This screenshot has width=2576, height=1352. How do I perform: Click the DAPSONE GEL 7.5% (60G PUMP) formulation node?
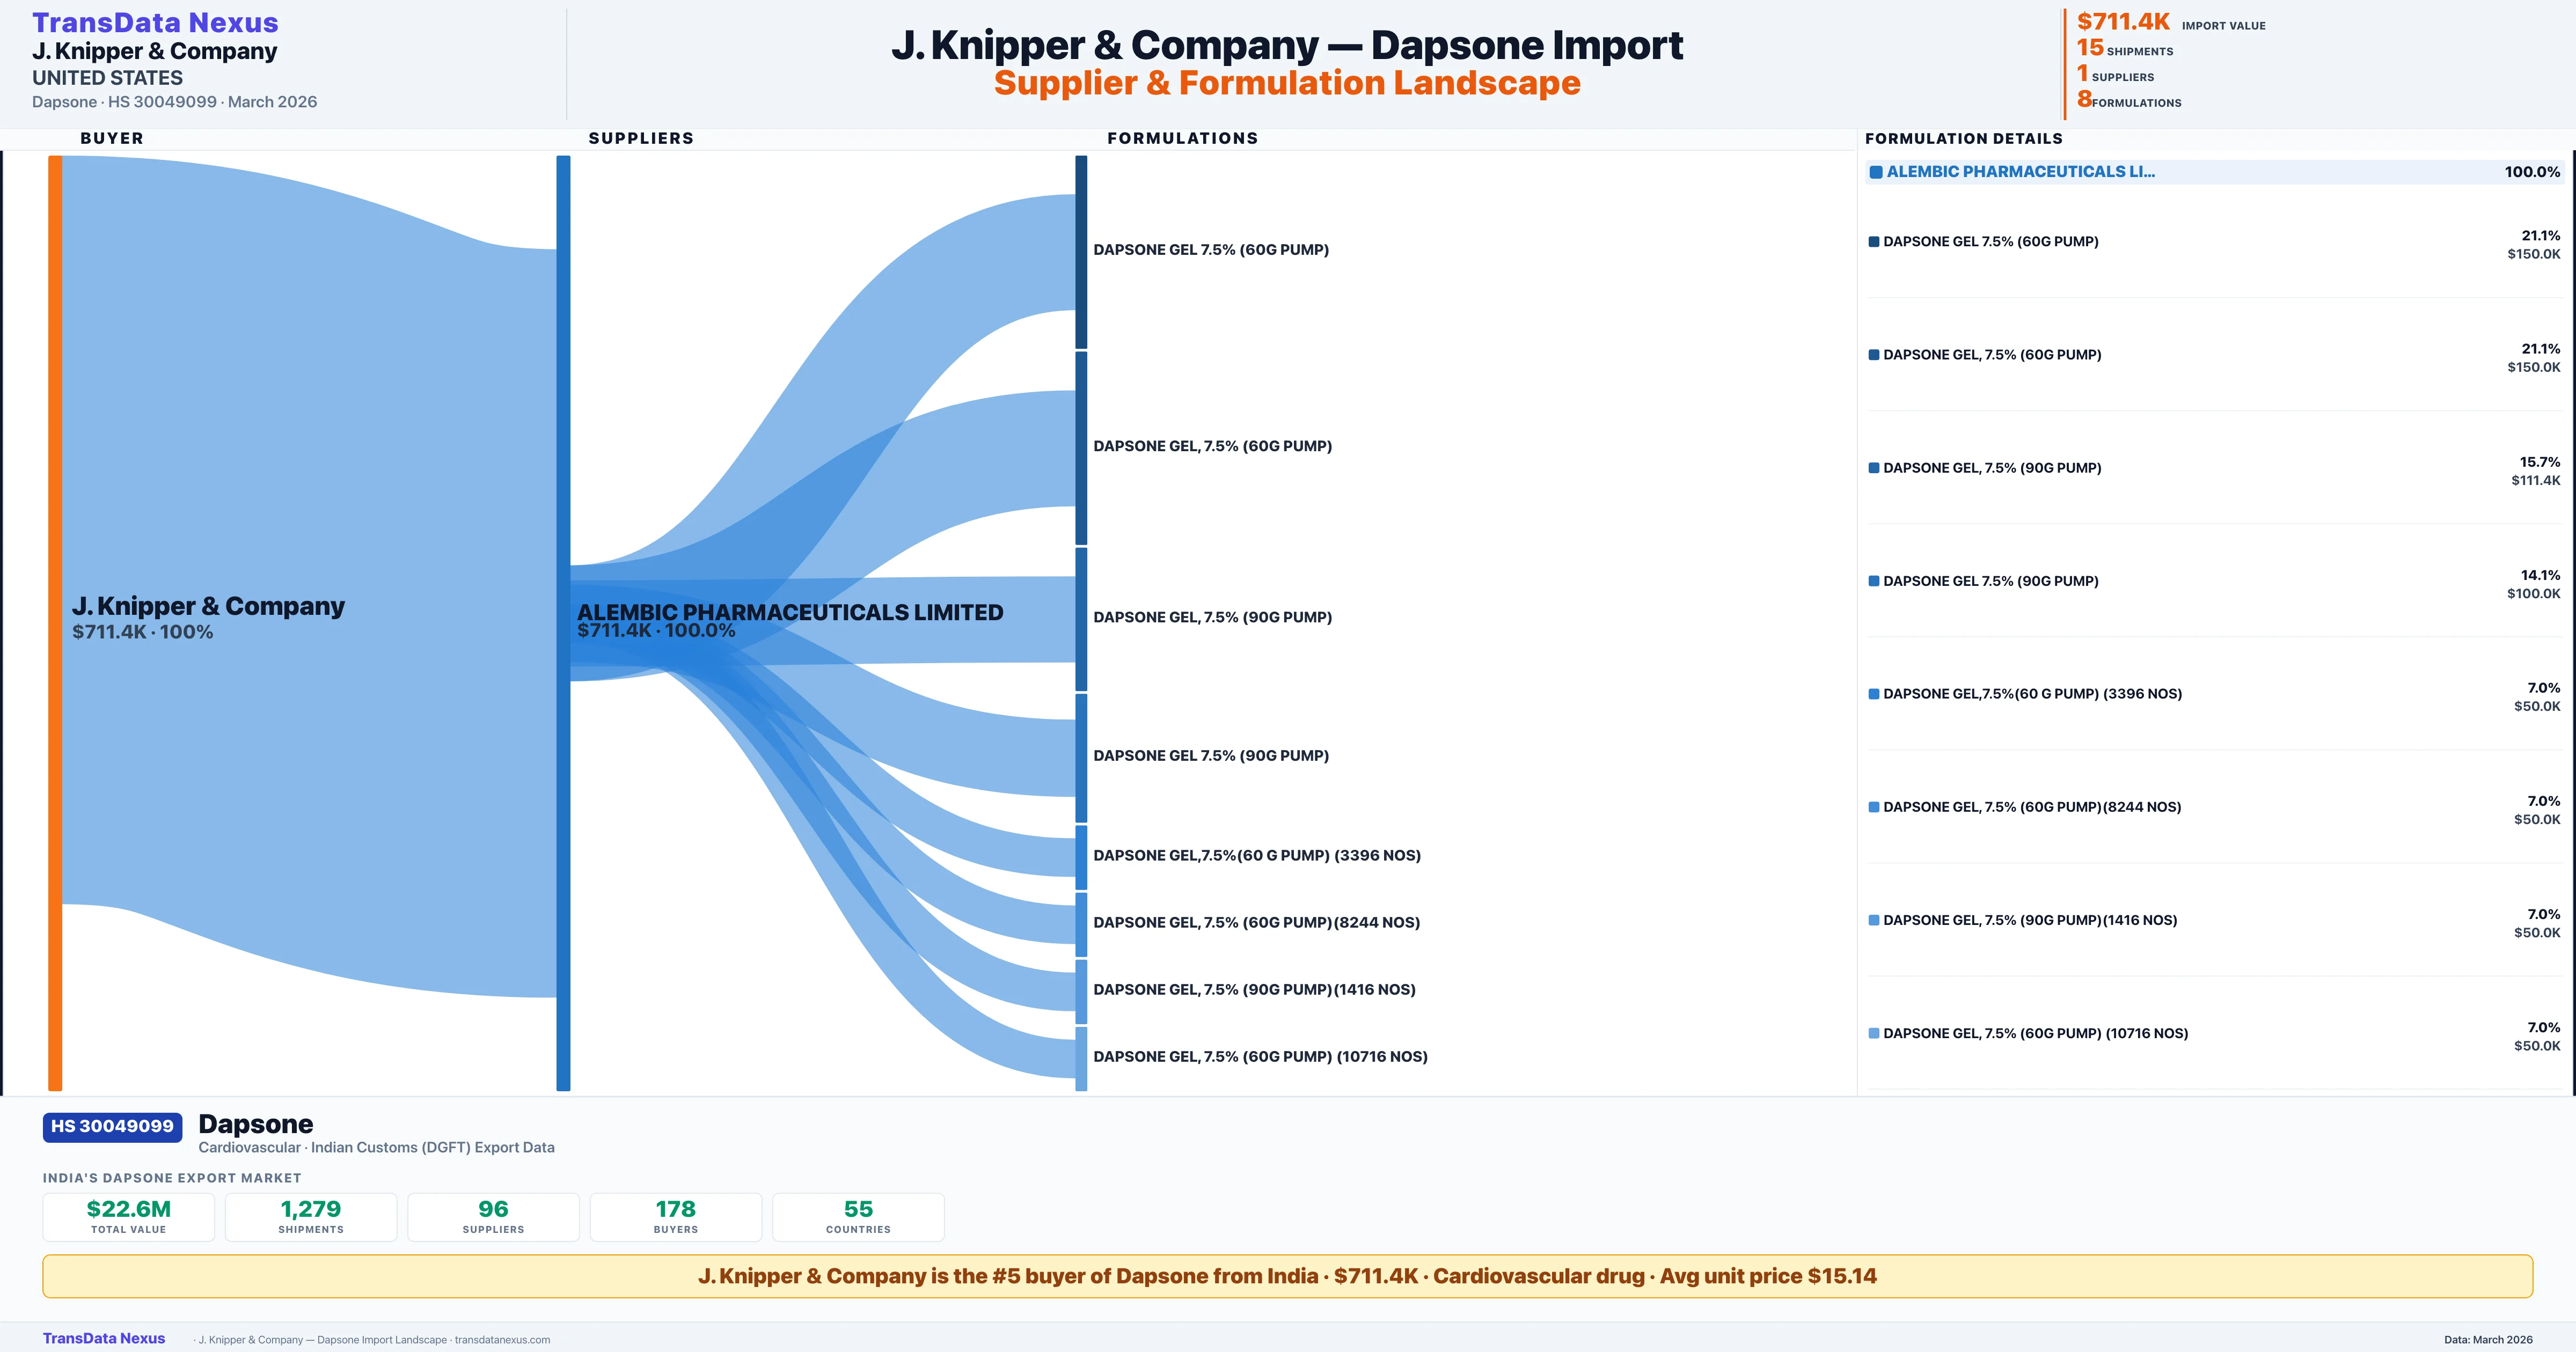pyautogui.click(x=1081, y=251)
